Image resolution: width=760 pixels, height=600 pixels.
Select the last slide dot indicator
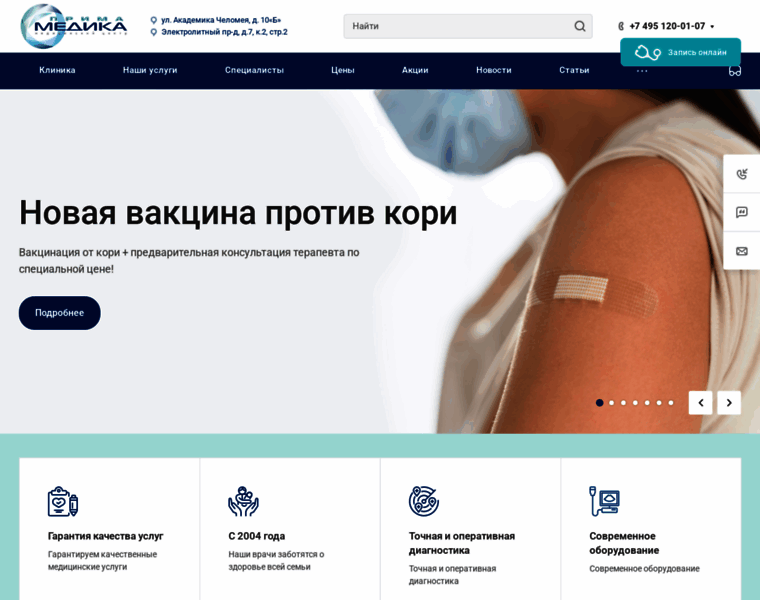671,403
